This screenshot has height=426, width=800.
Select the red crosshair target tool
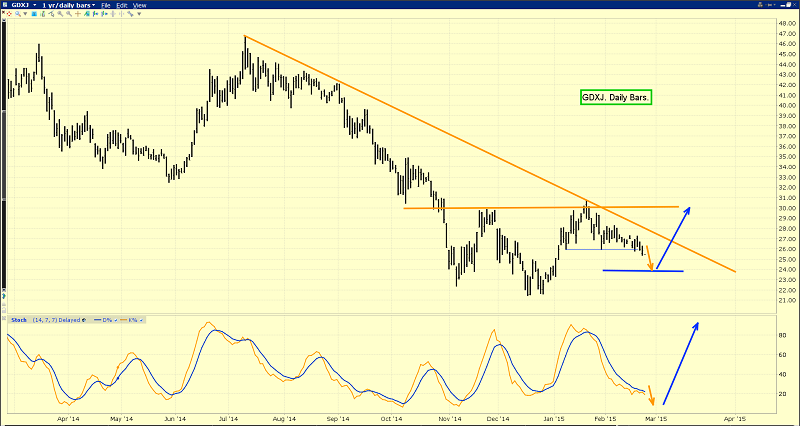click(x=9, y=14)
